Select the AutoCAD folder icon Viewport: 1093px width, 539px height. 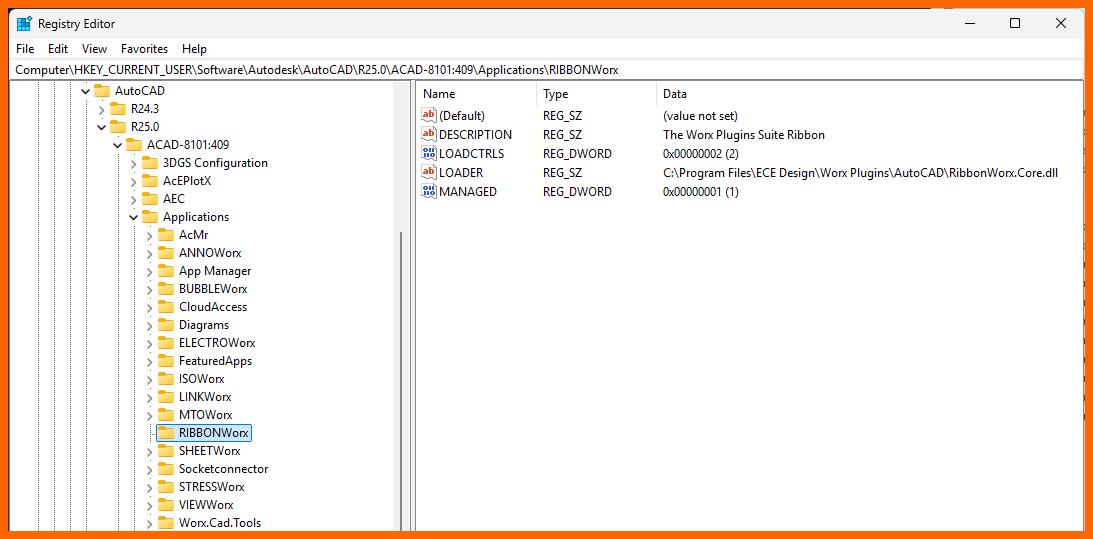point(102,91)
